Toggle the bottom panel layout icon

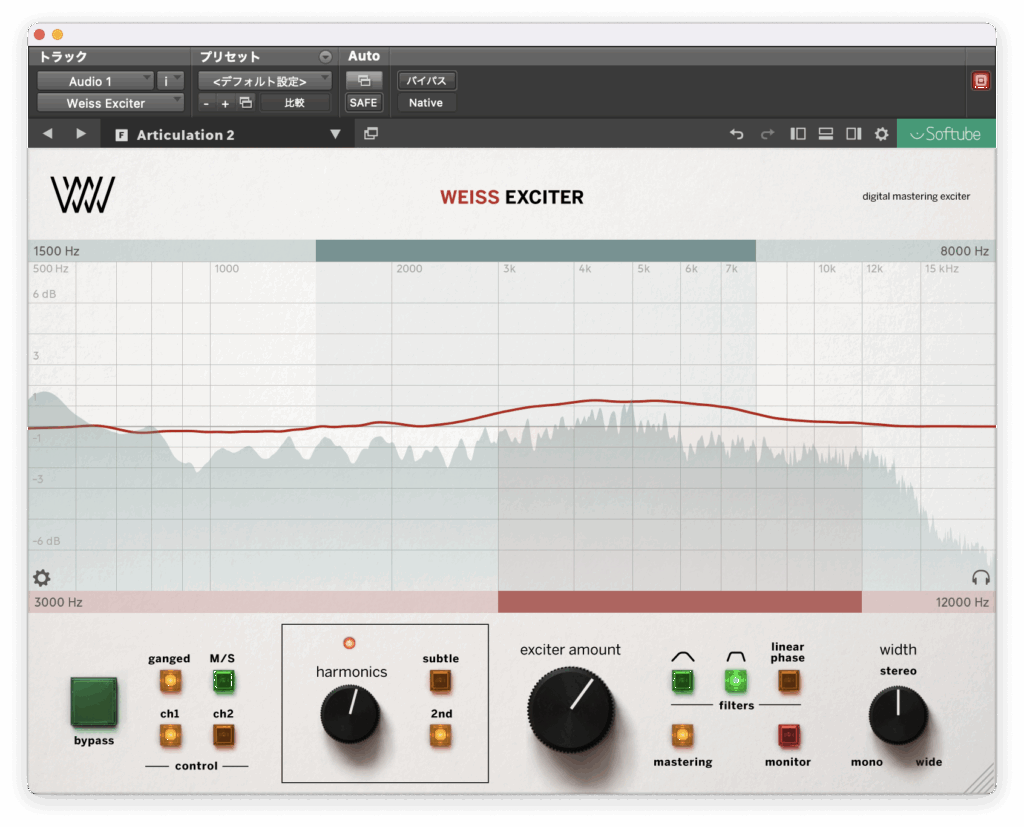coord(825,134)
